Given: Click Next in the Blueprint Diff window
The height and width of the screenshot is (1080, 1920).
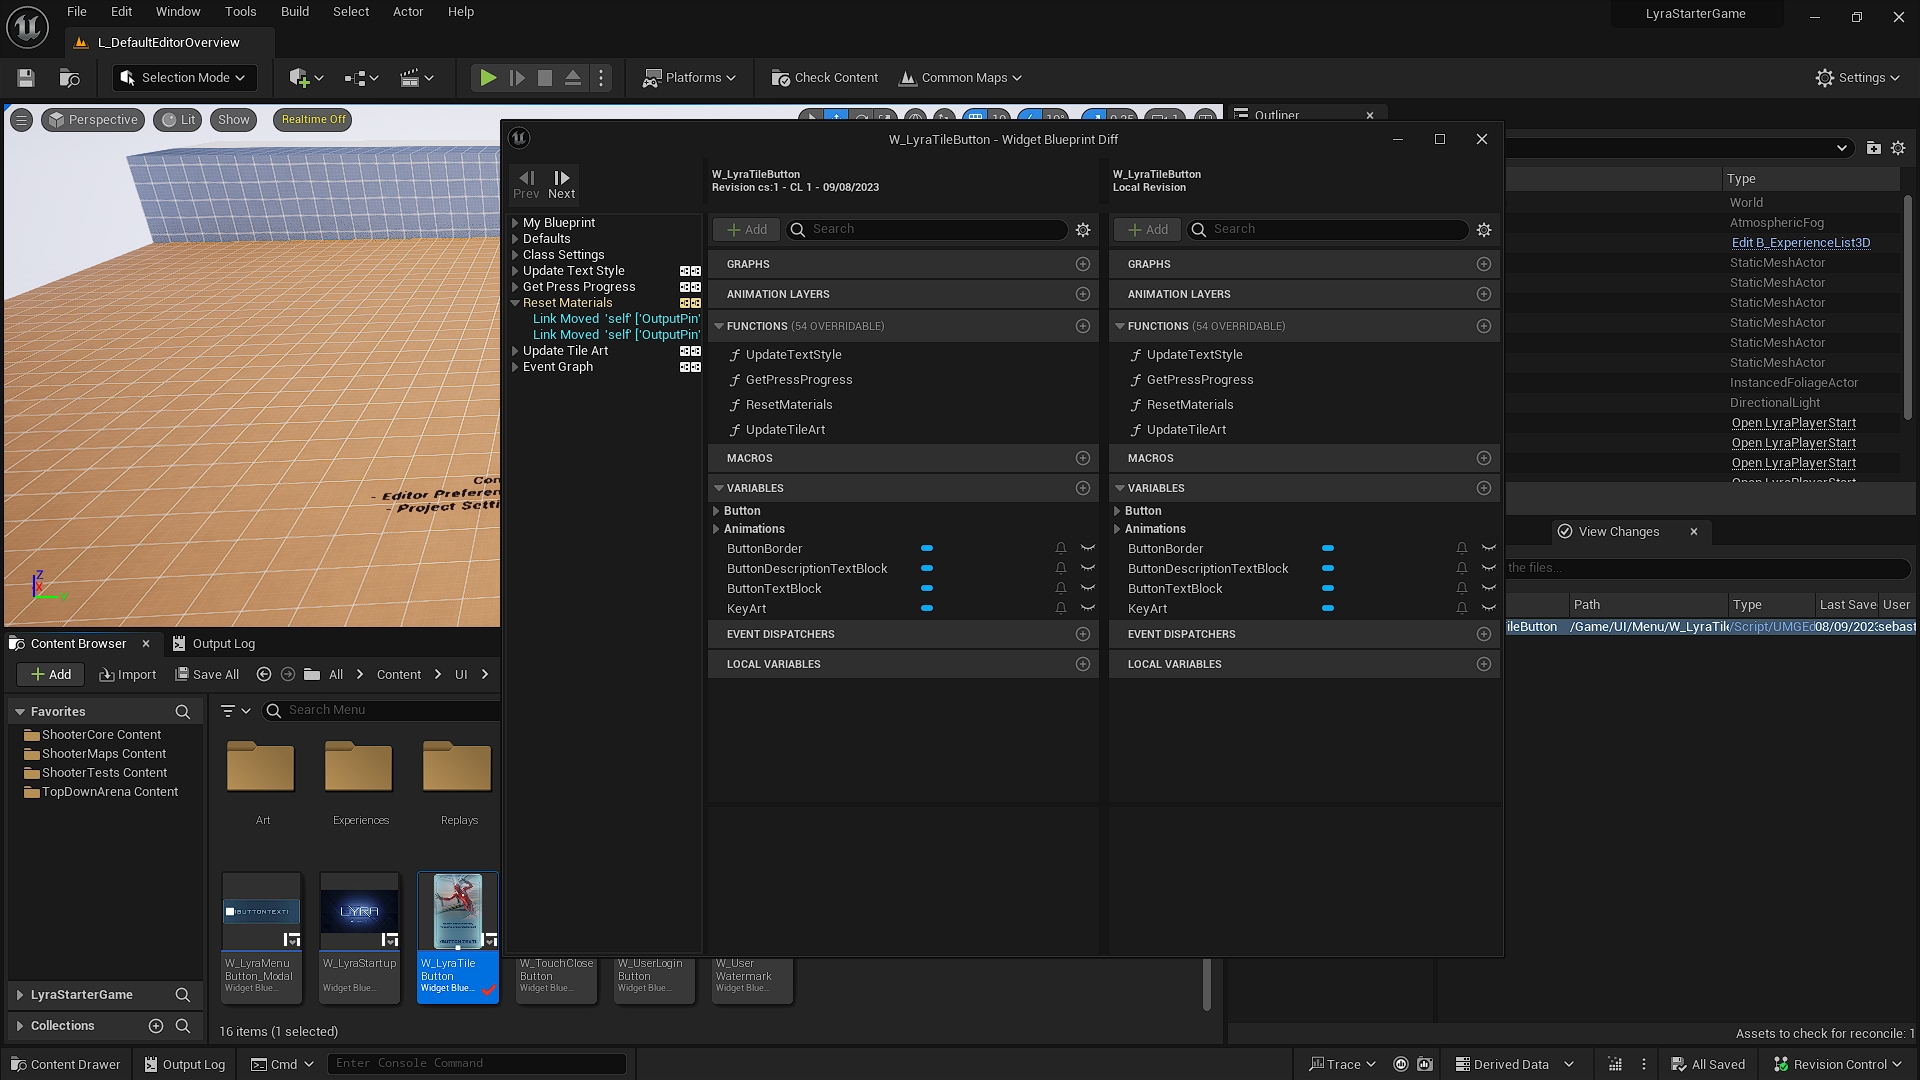Looking at the screenshot, I should click(x=561, y=183).
